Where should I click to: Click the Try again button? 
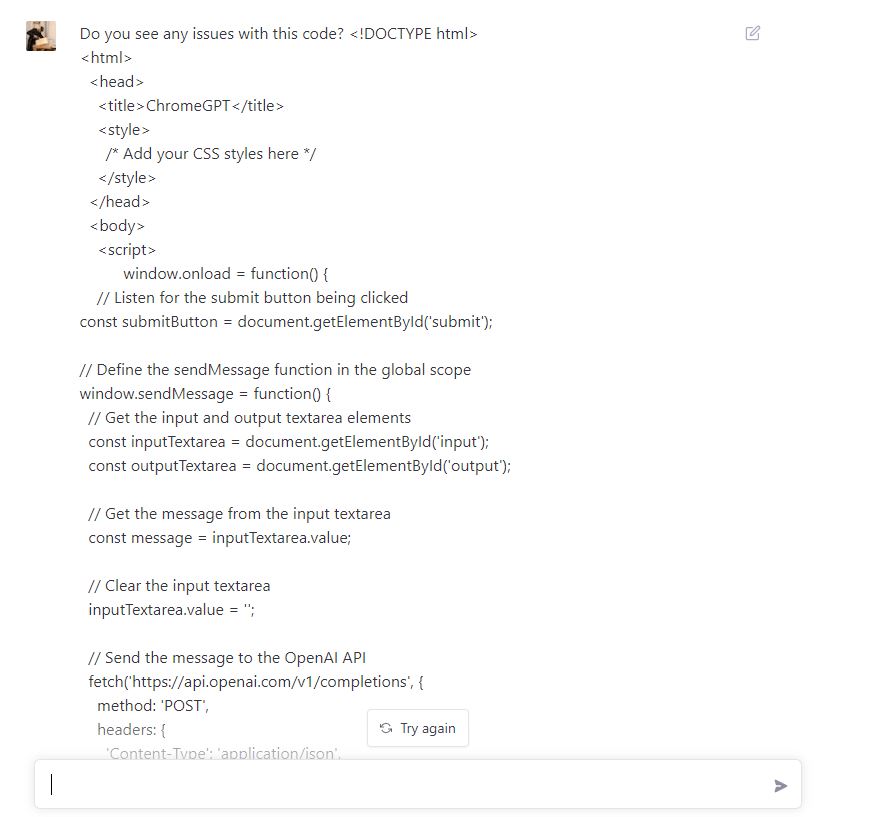pos(418,728)
